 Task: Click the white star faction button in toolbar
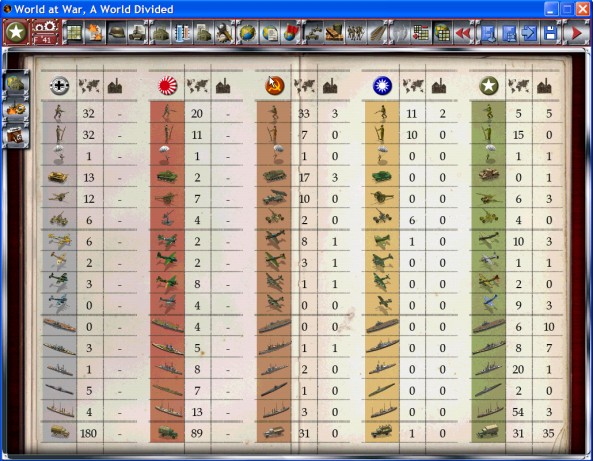[16, 33]
